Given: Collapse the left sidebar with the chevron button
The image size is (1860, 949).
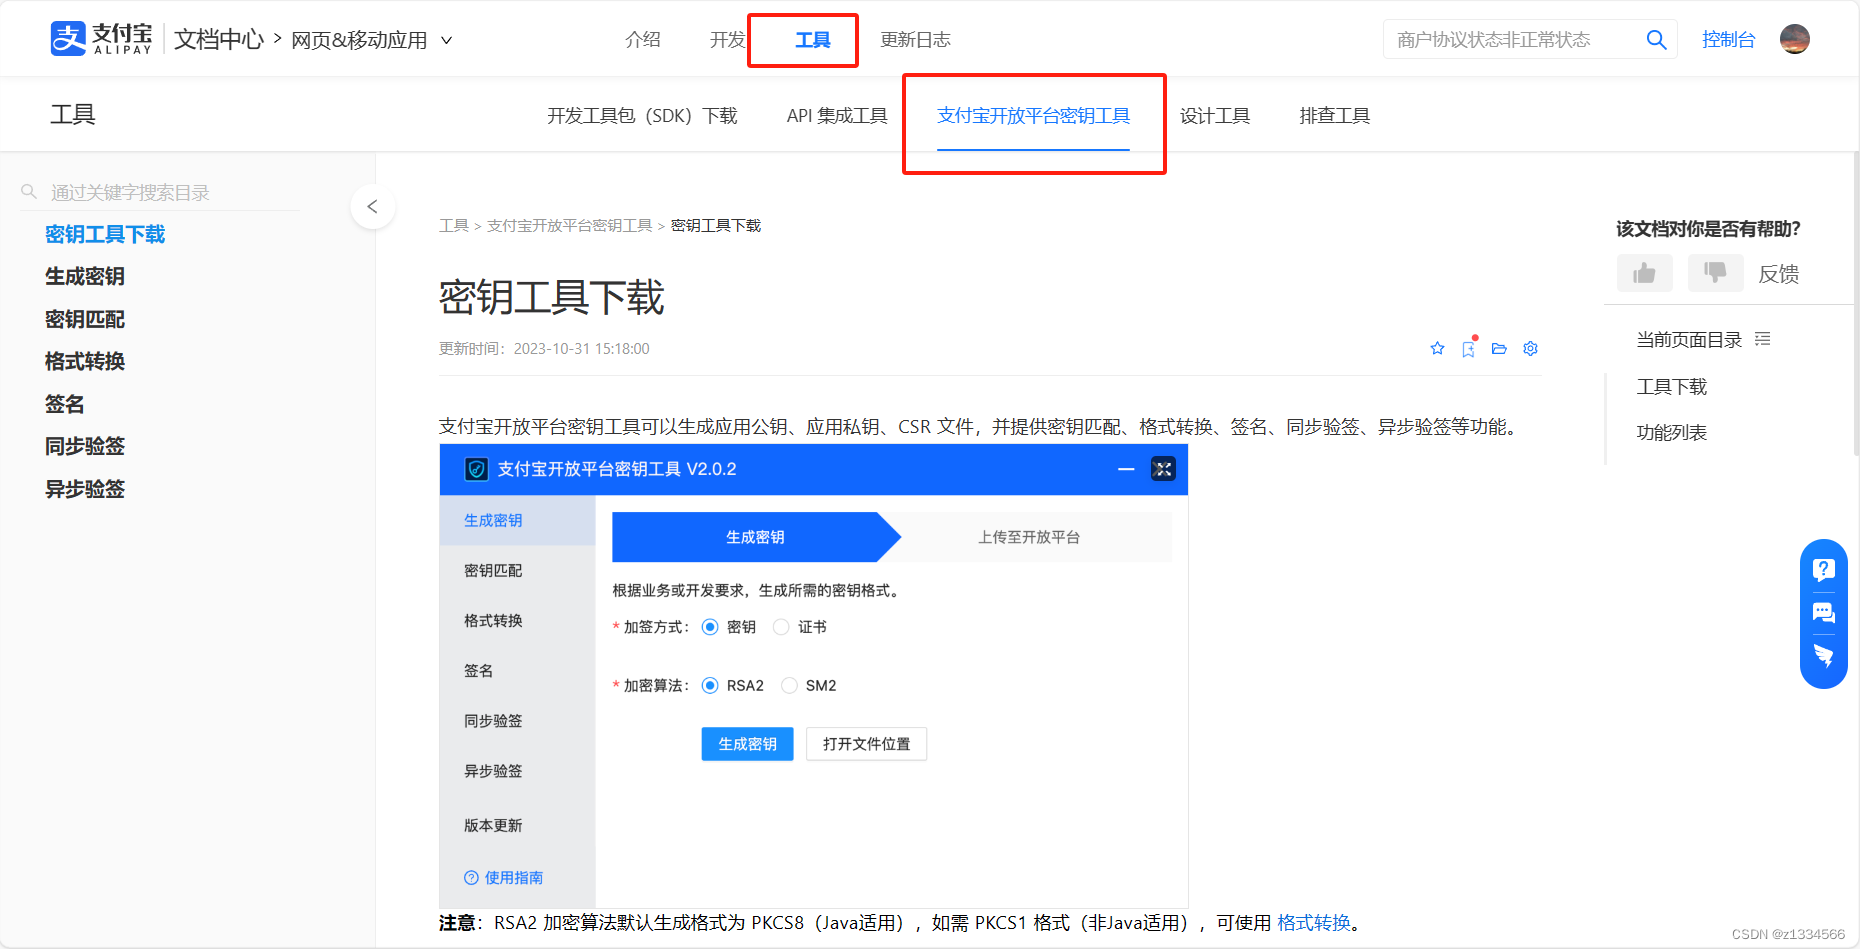Looking at the screenshot, I should 373,207.
